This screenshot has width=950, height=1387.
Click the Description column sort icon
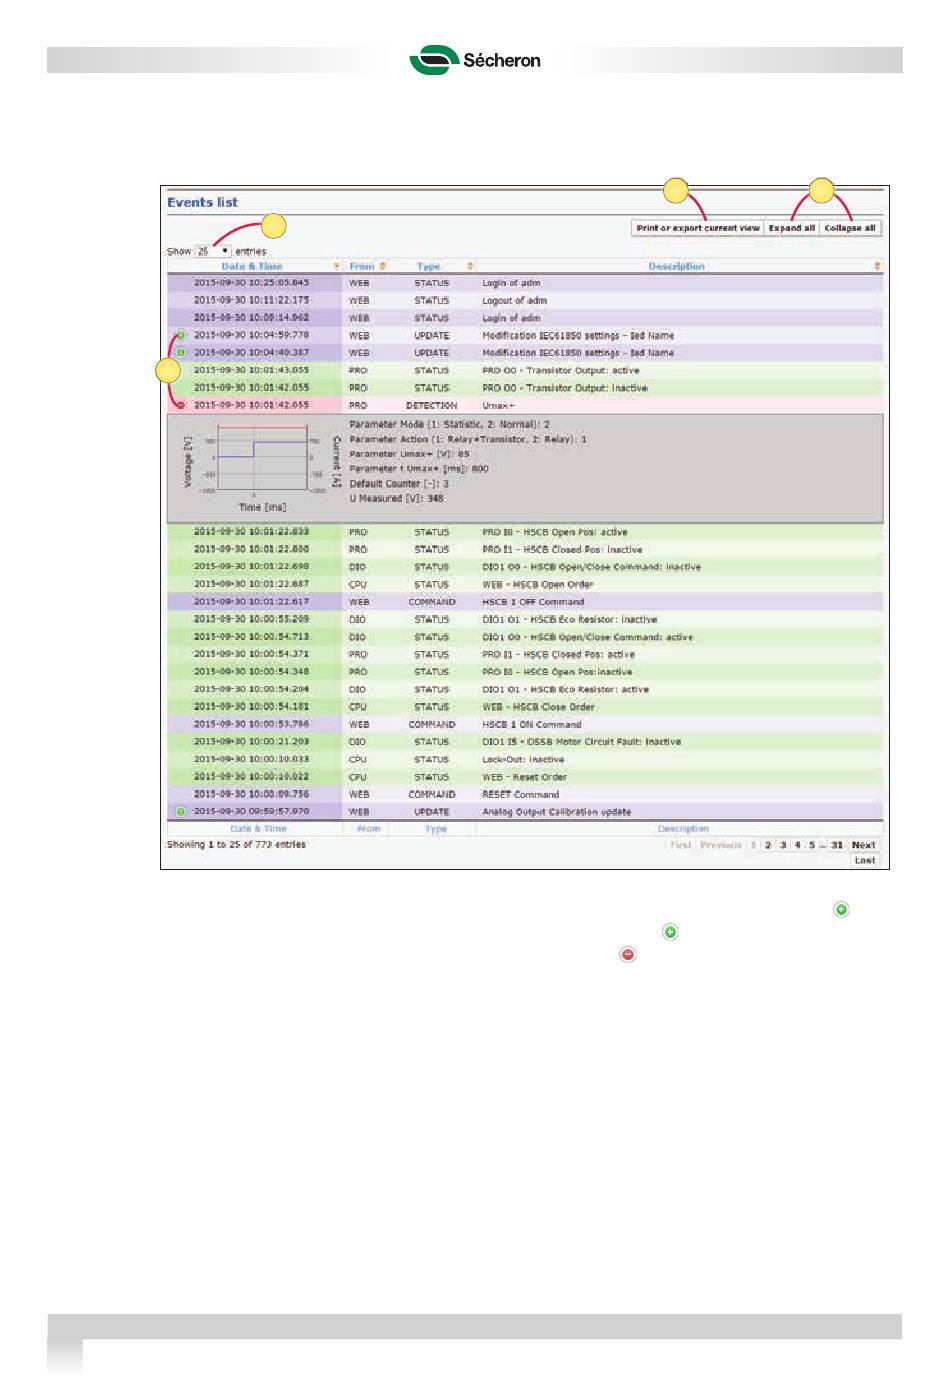(878, 266)
